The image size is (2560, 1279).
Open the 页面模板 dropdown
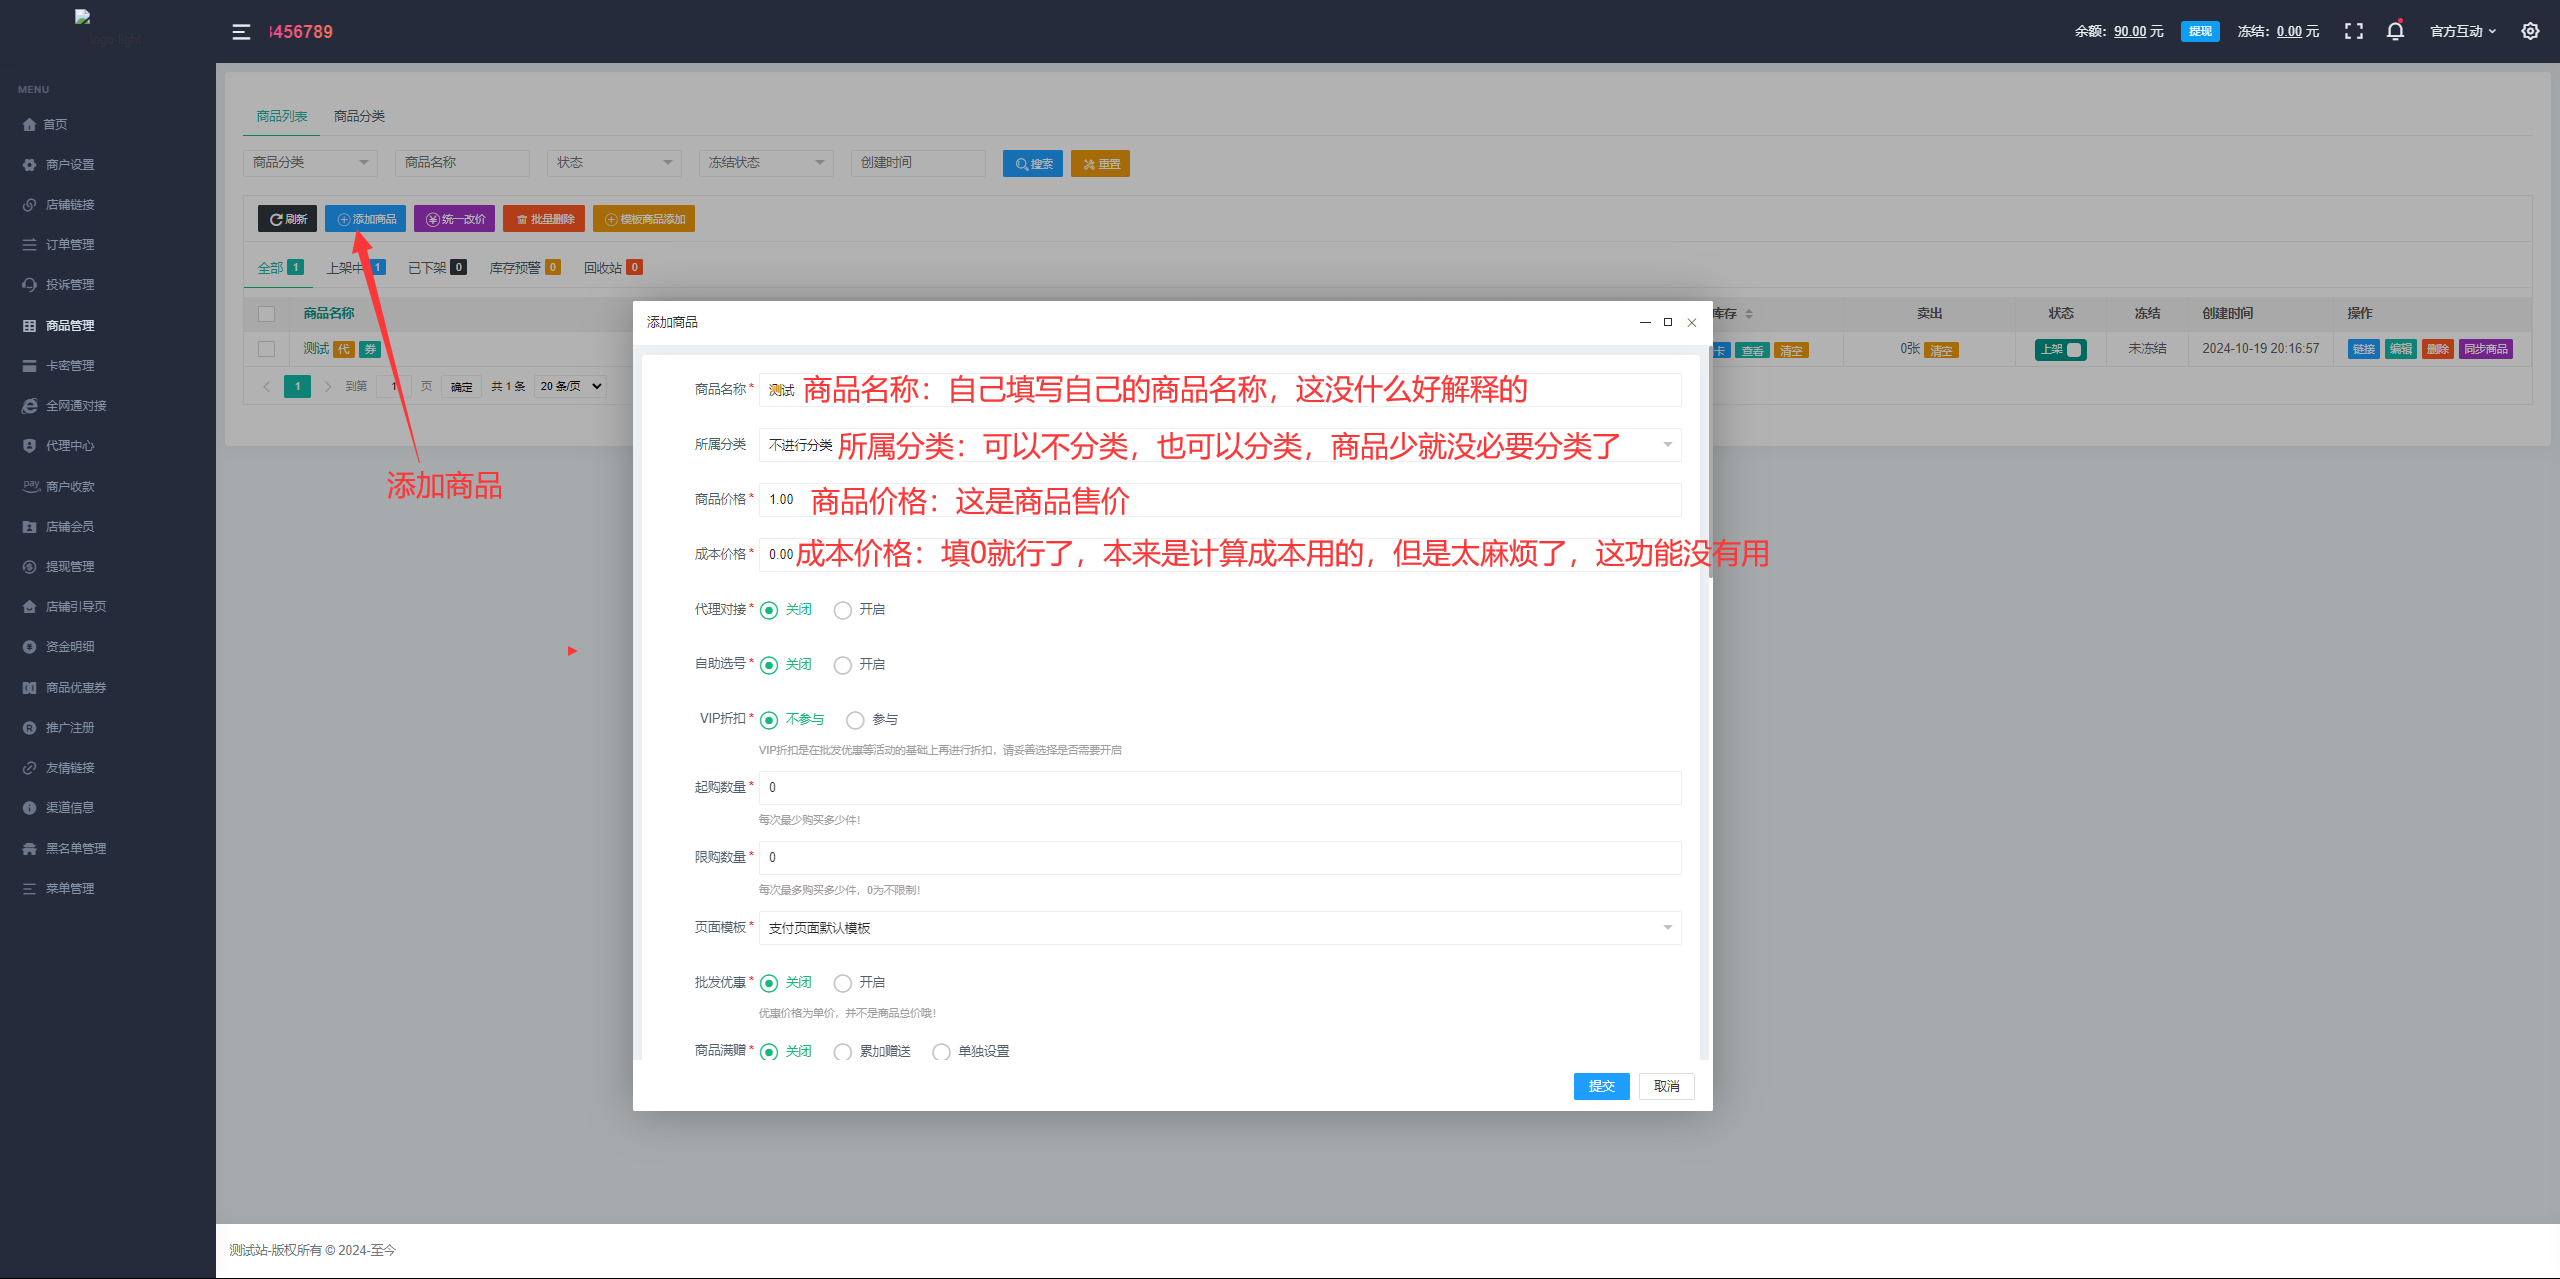1220,928
